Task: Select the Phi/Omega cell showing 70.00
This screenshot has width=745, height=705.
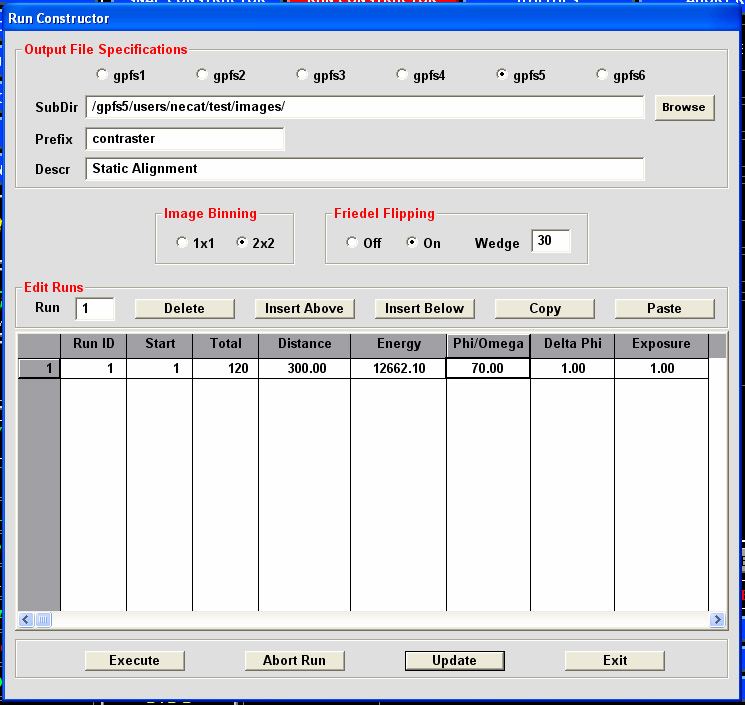Action: 487,368
